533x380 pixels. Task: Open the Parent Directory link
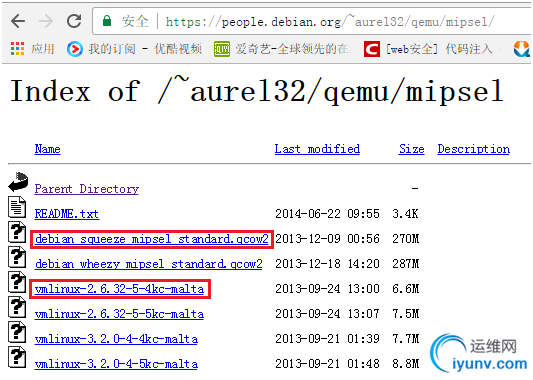pyautogui.click(x=87, y=189)
